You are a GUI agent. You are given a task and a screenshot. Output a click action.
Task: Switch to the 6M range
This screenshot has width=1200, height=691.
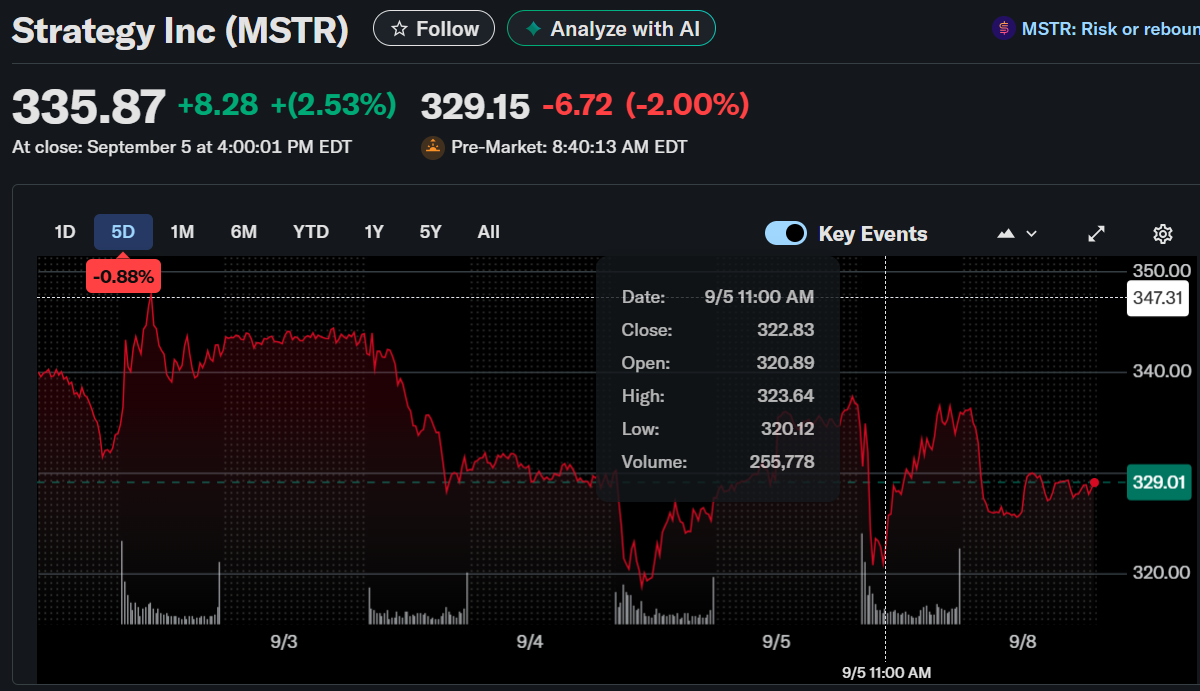click(x=244, y=232)
